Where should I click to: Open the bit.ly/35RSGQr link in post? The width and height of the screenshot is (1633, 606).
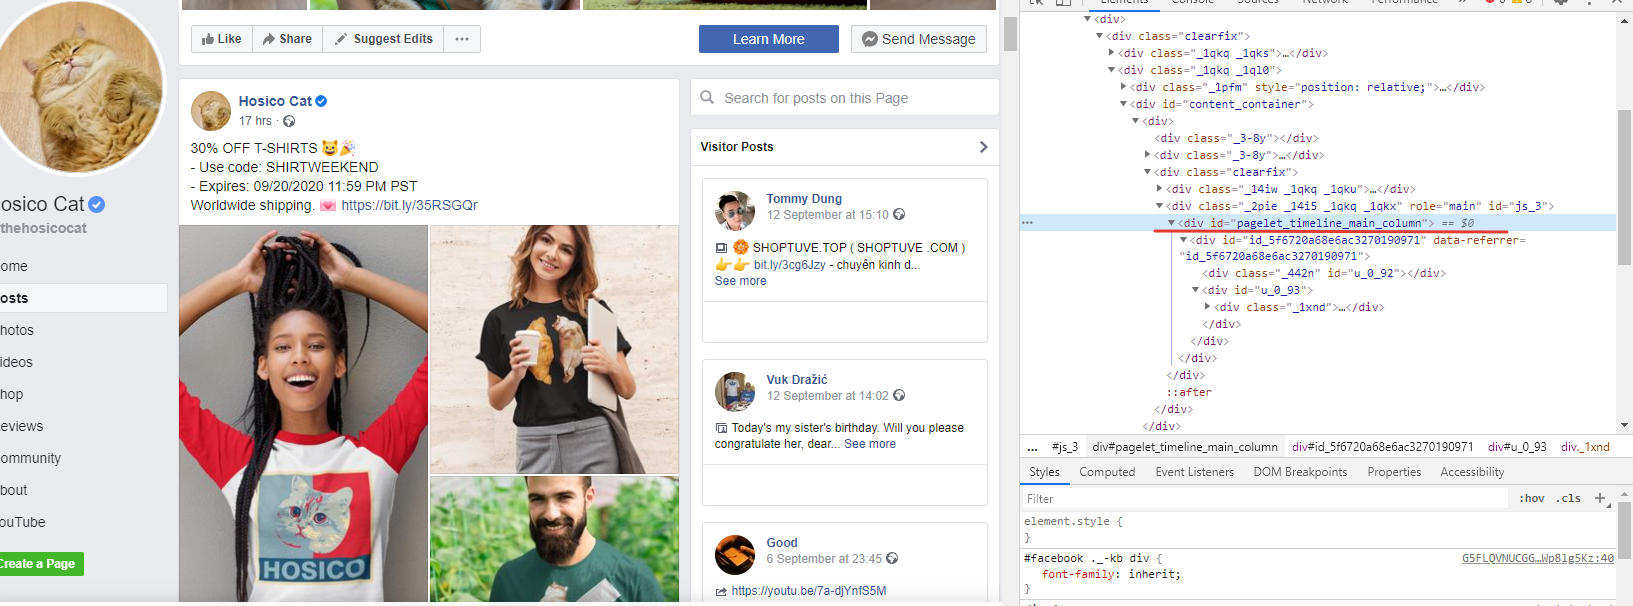tap(409, 205)
